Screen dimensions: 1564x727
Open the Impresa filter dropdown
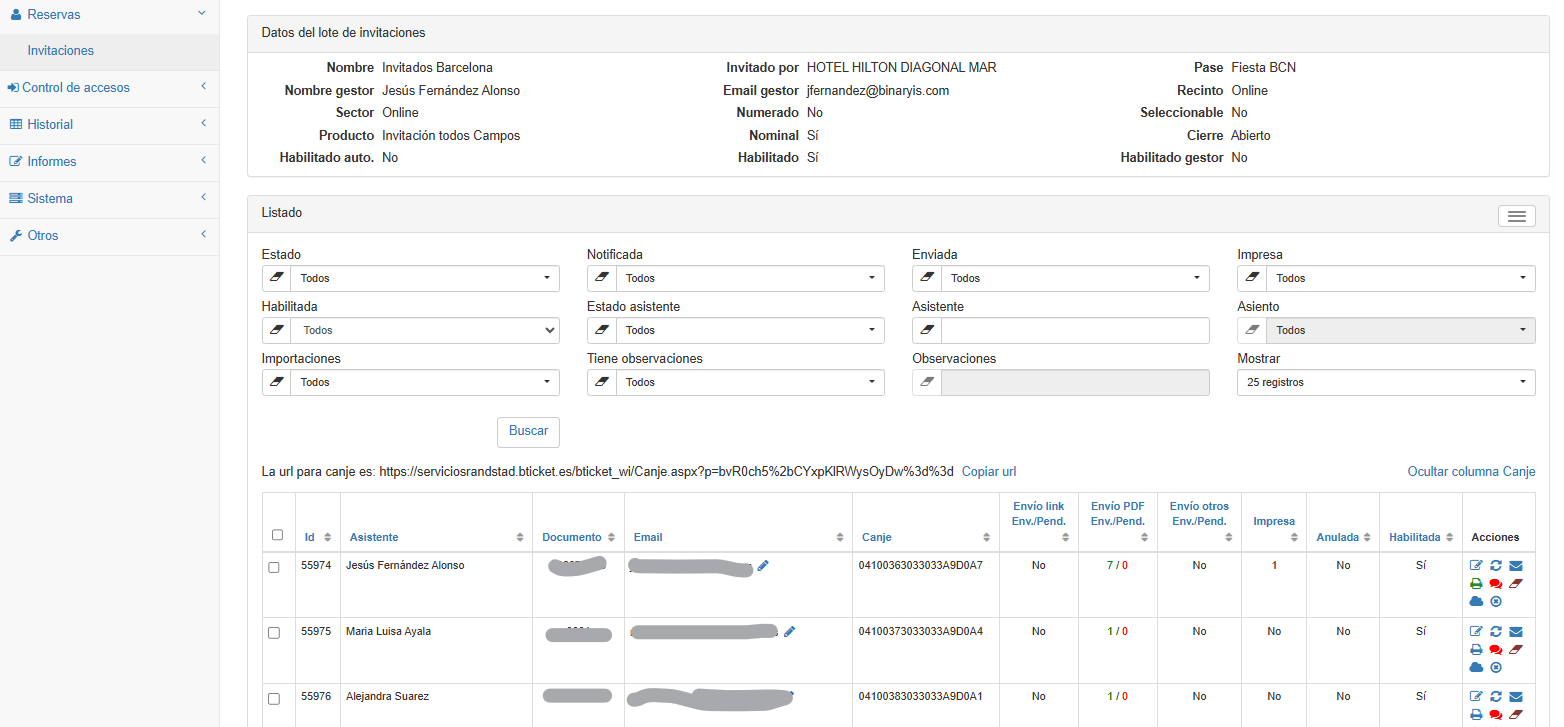point(1401,278)
